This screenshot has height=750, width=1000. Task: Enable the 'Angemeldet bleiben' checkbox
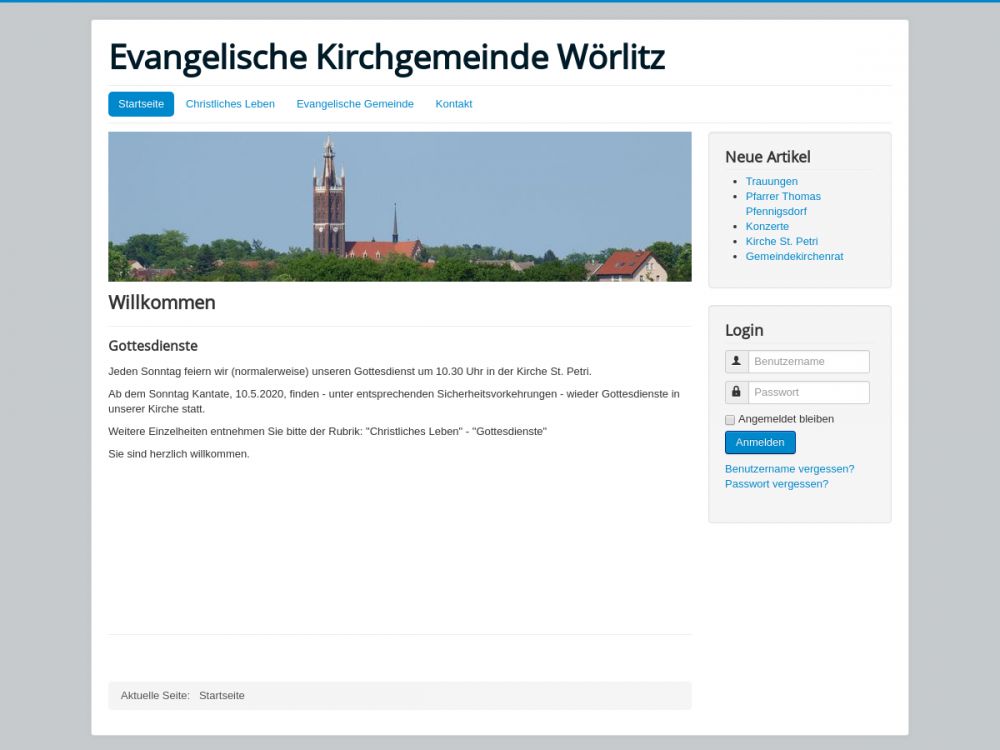tap(730, 420)
